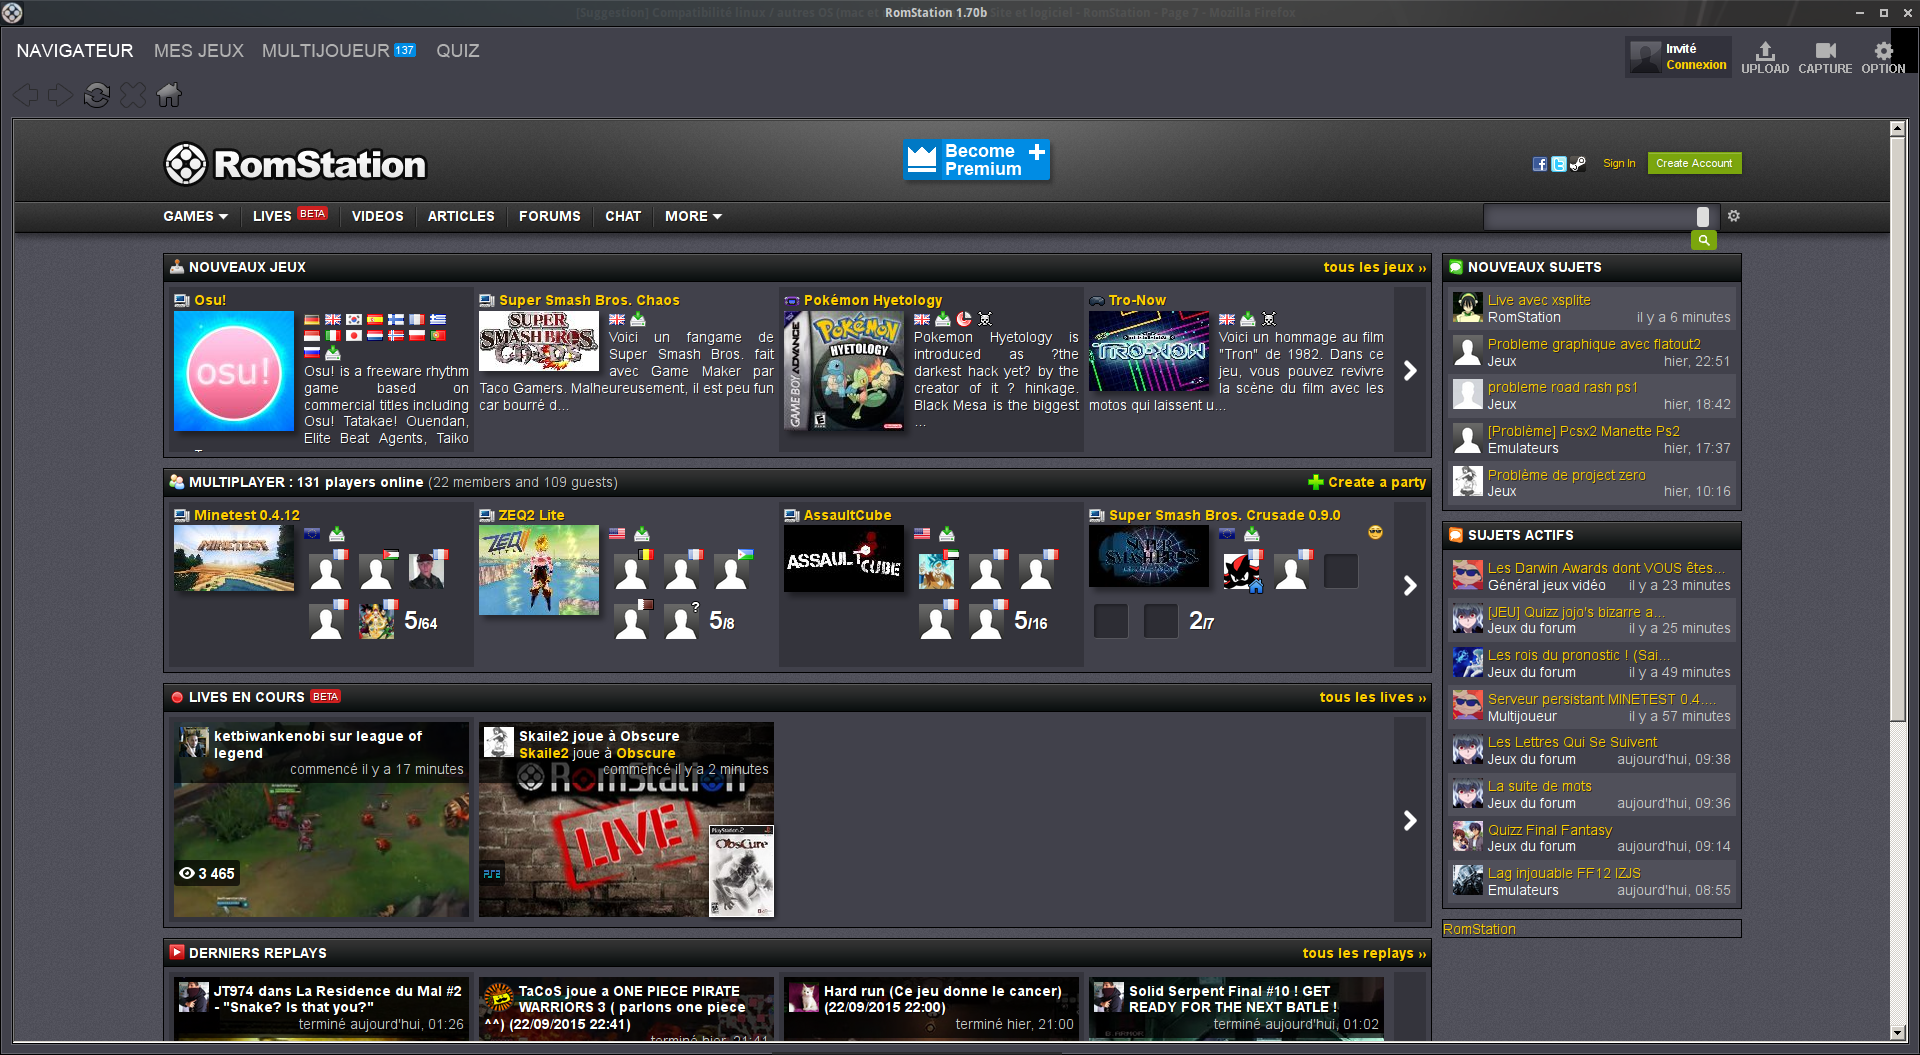The width and height of the screenshot is (1920, 1055).
Task: Open the VIDEOS menu item
Action: pyautogui.click(x=378, y=216)
